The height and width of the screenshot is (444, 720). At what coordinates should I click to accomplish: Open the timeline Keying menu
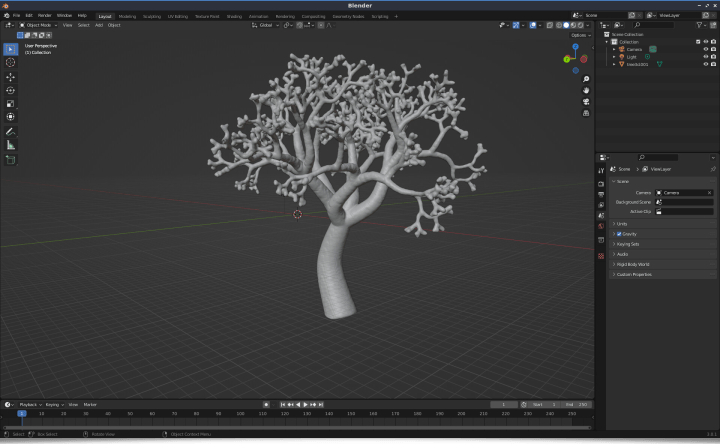(x=55, y=405)
